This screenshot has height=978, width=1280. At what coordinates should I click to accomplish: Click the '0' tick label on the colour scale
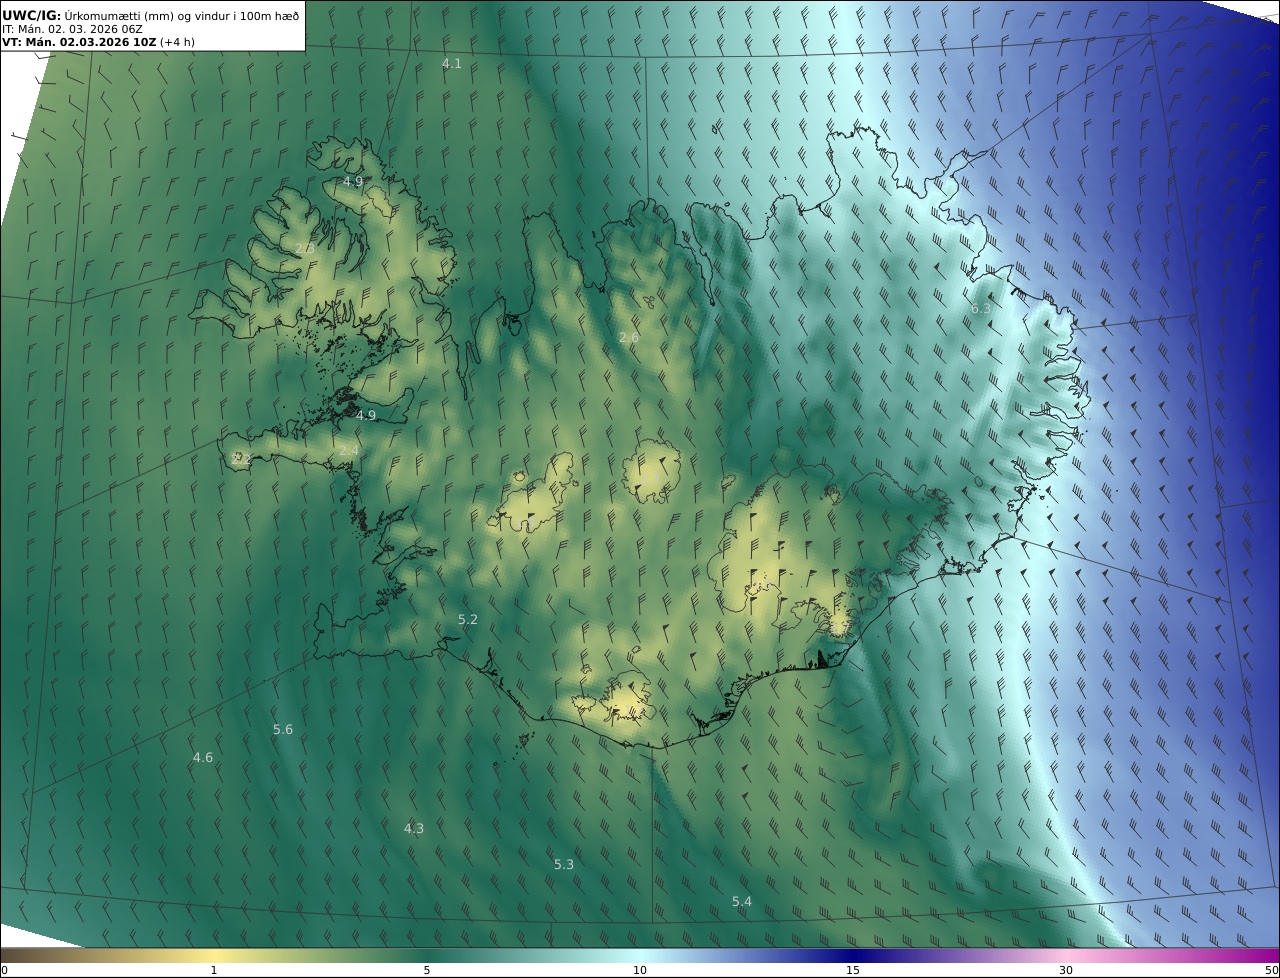click(4, 970)
